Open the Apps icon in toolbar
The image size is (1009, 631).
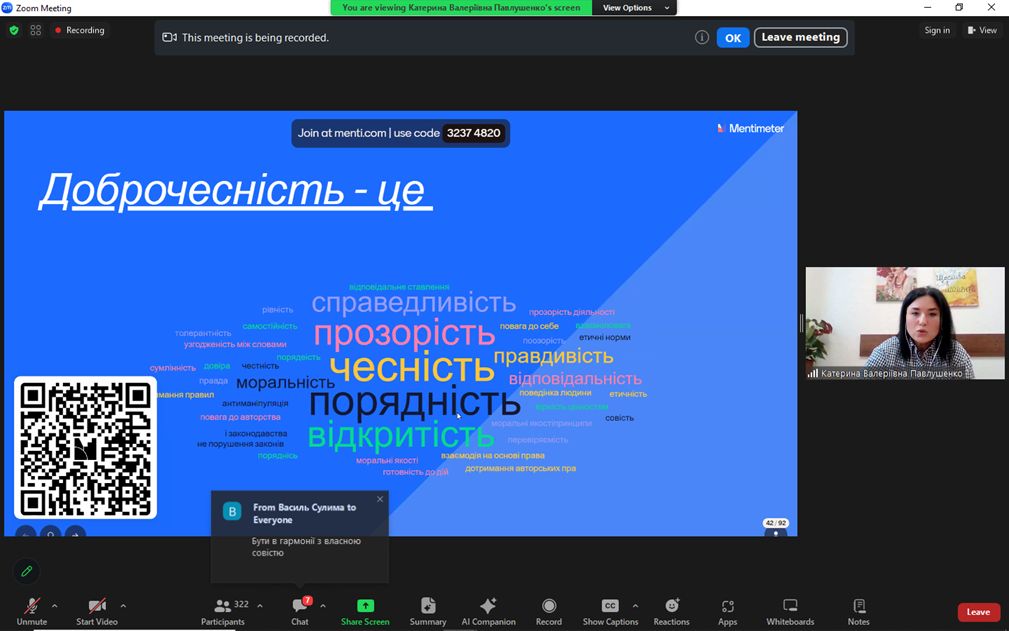tap(727, 609)
